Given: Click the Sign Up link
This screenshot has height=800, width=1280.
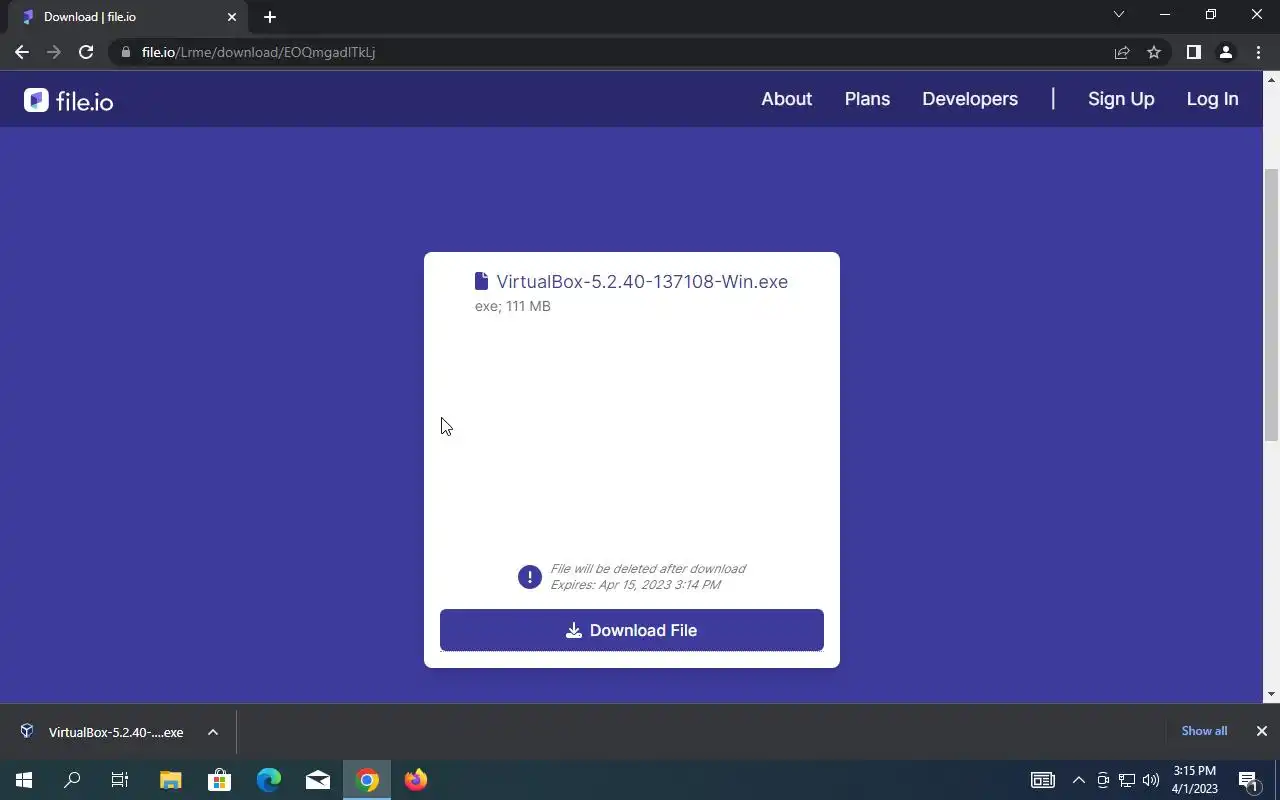Looking at the screenshot, I should [x=1121, y=99].
